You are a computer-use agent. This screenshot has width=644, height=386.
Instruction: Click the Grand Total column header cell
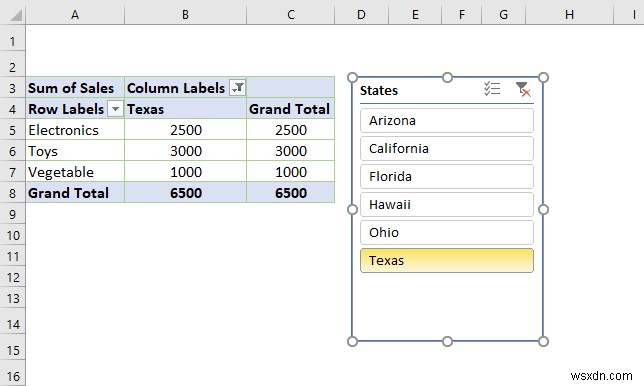[x=291, y=109]
